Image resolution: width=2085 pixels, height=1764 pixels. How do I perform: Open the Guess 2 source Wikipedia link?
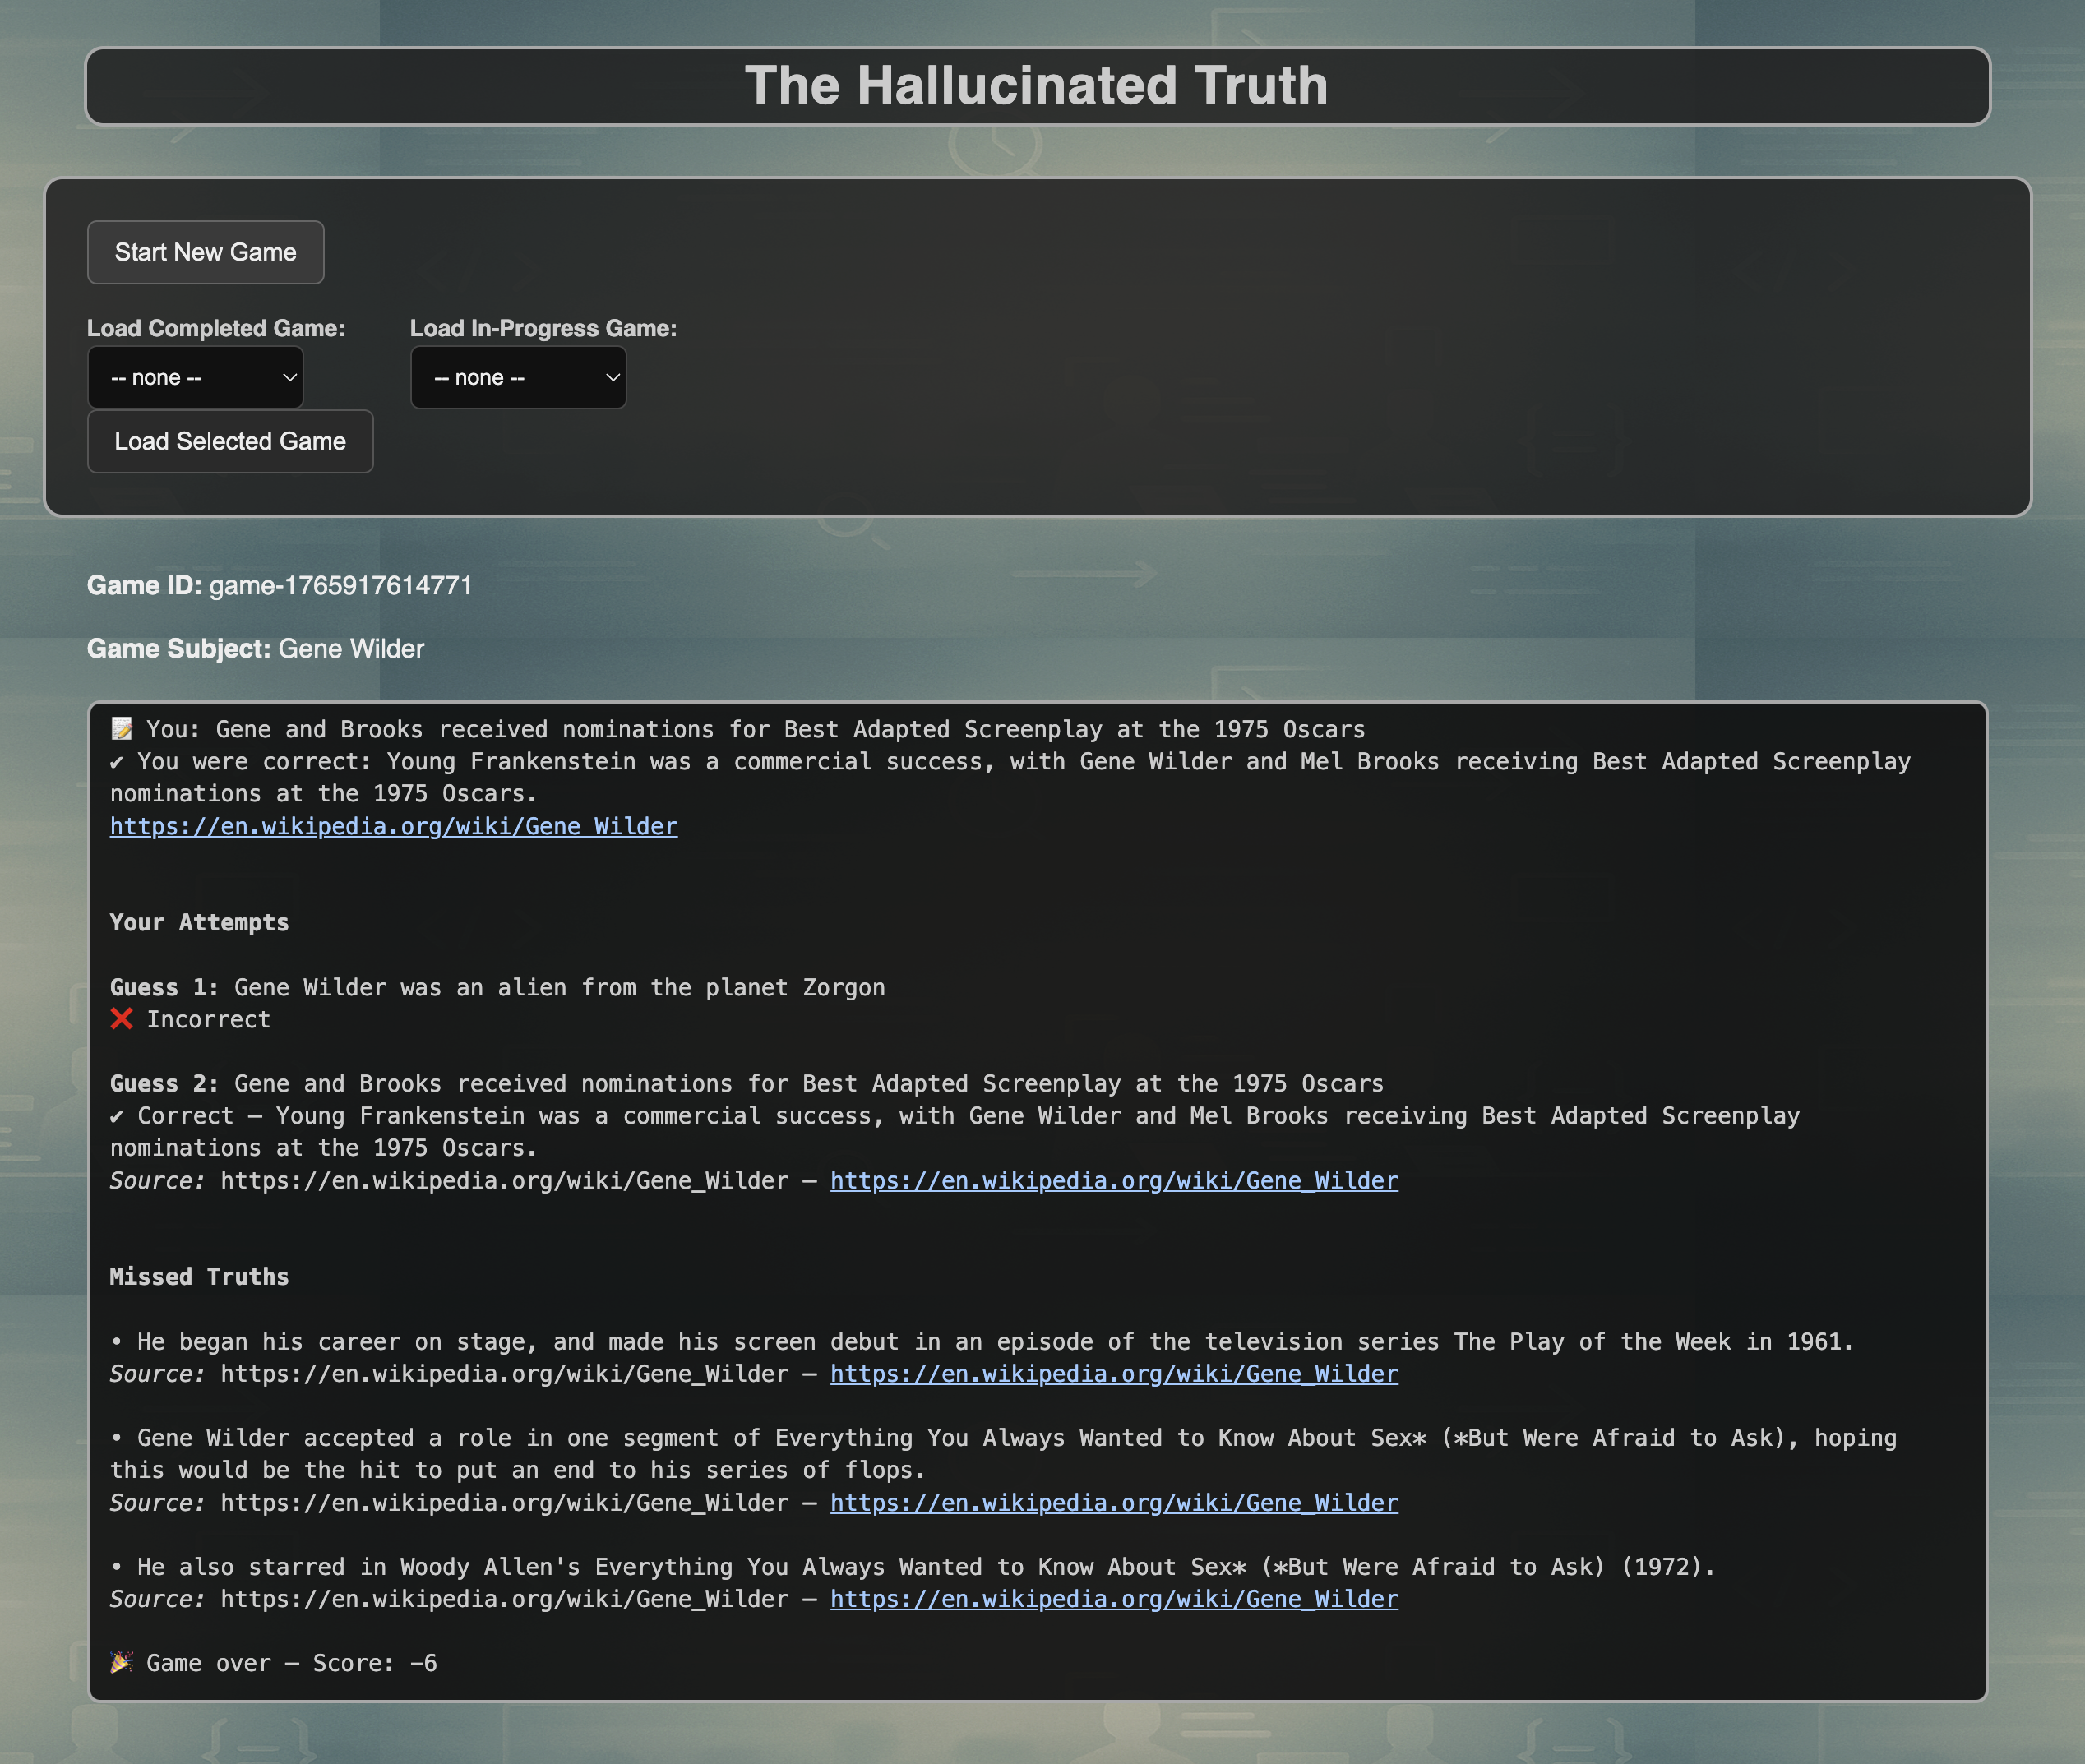pyautogui.click(x=1114, y=1180)
